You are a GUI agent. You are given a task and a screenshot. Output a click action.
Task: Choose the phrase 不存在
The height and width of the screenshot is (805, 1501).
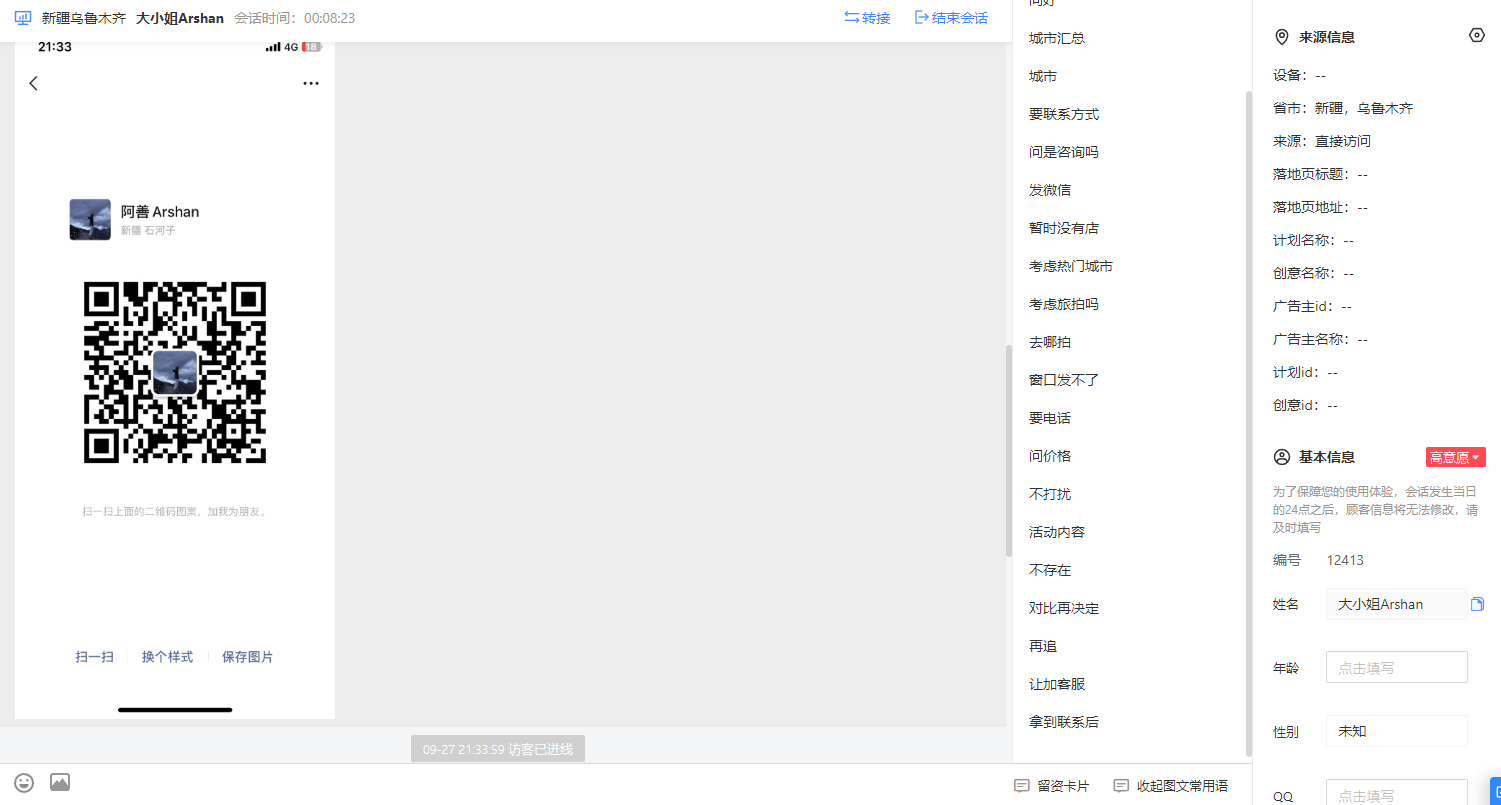coord(1050,570)
